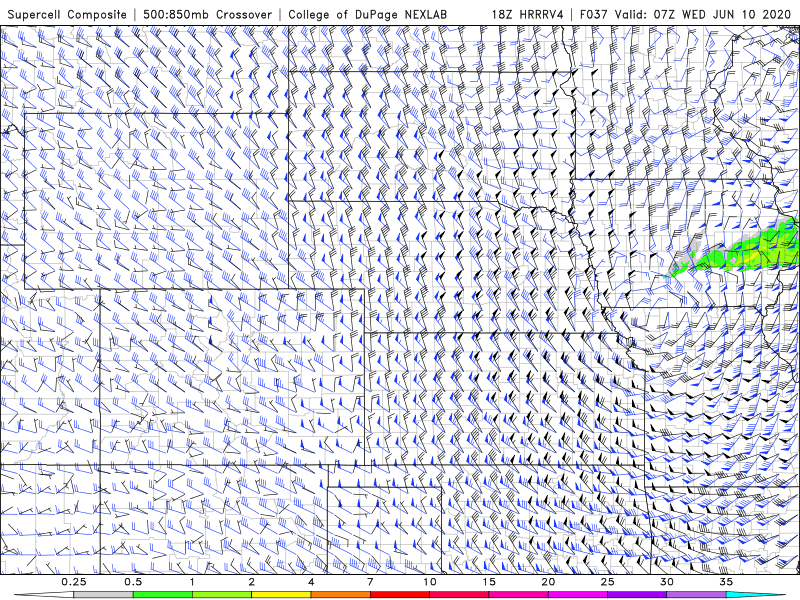Select the magenta legend segment before 25
This screenshot has height=600, width=800.
tap(578, 595)
